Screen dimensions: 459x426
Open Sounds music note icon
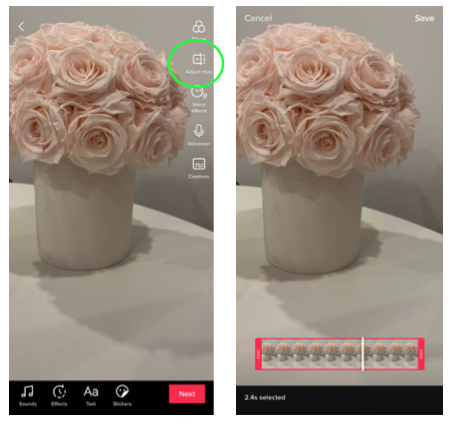[27, 396]
